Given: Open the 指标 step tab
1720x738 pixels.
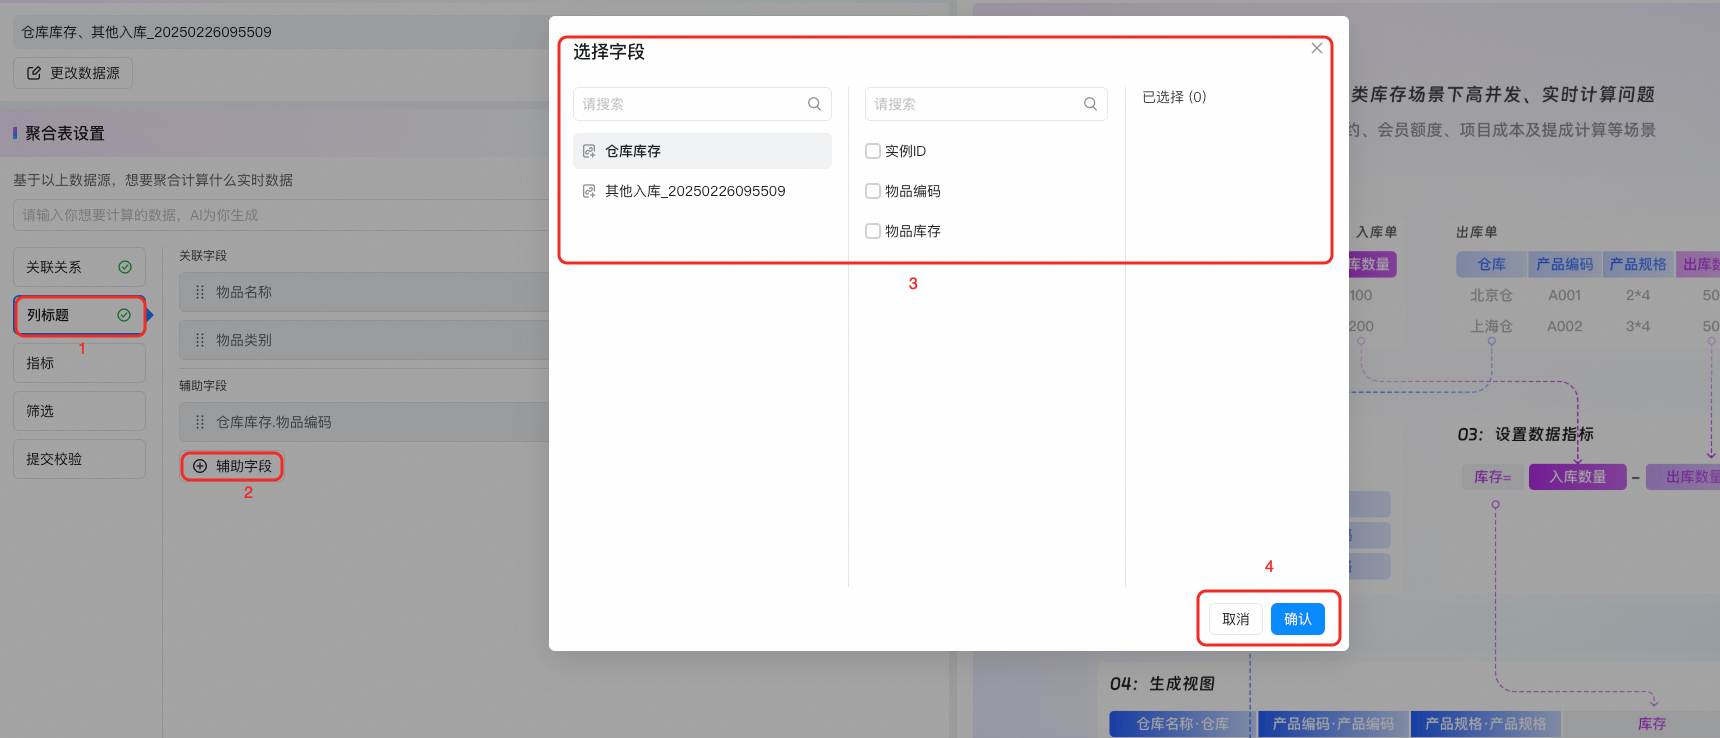Looking at the screenshot, I should click(79, 363).
